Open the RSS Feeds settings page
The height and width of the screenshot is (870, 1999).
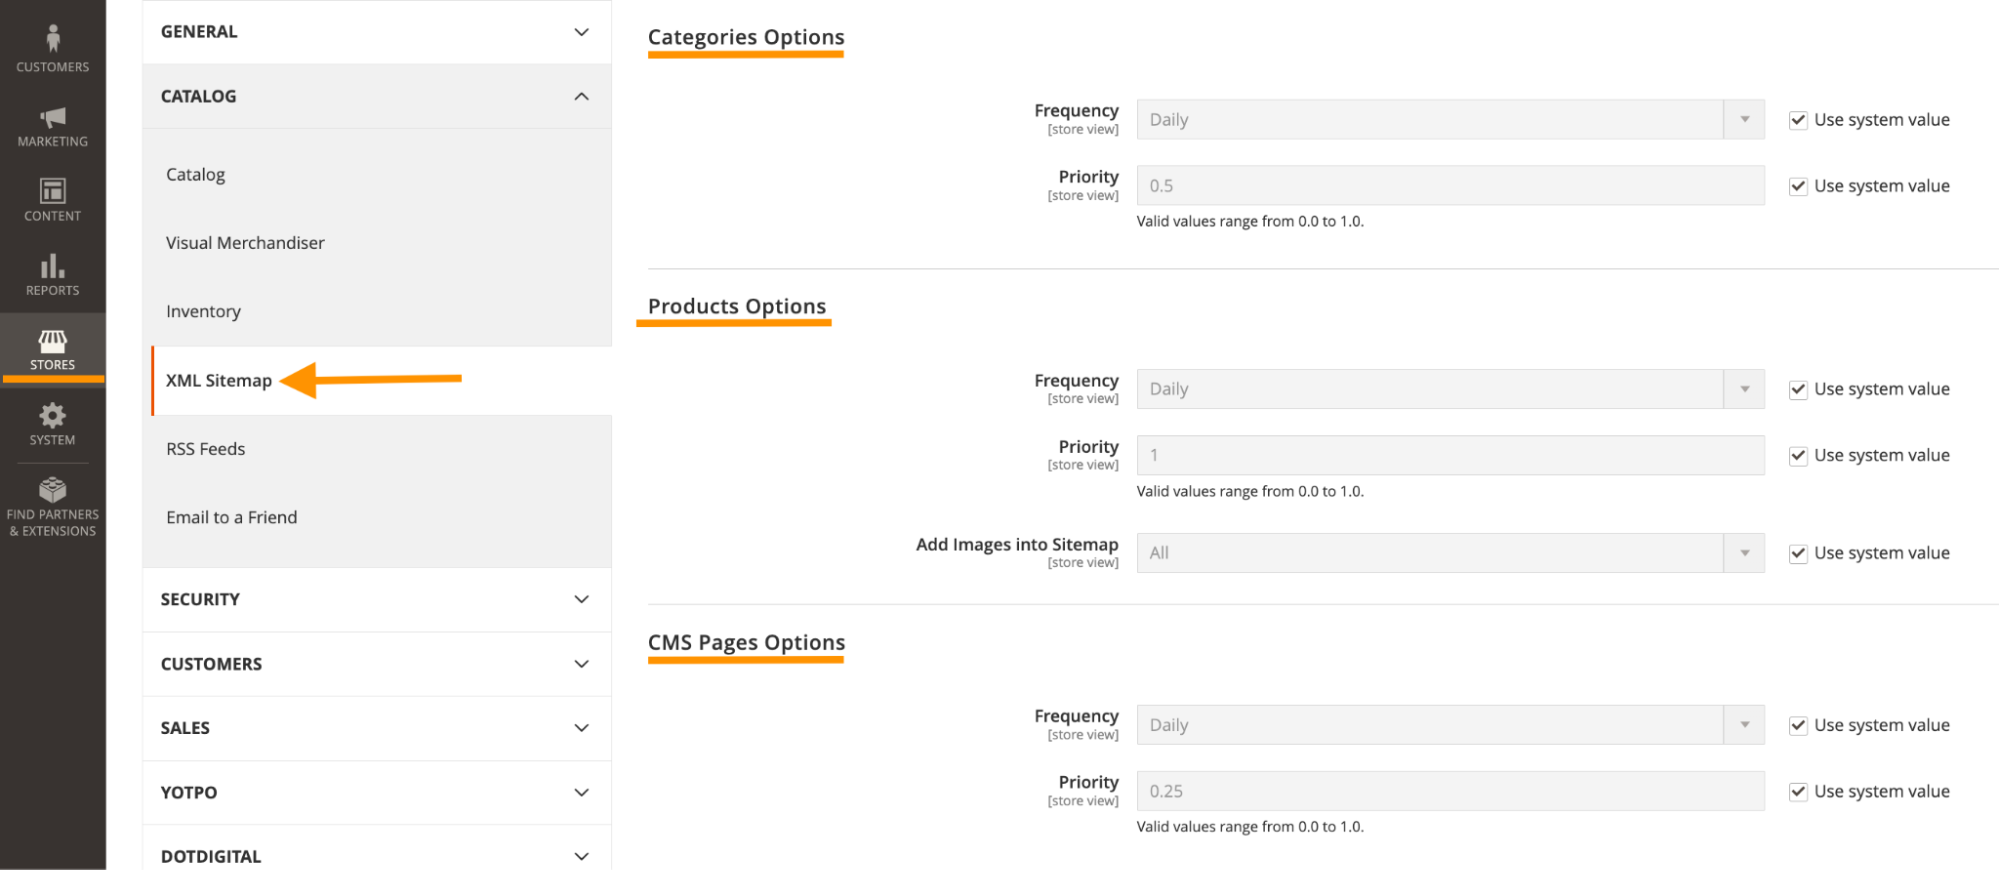[x=206, y=448]
